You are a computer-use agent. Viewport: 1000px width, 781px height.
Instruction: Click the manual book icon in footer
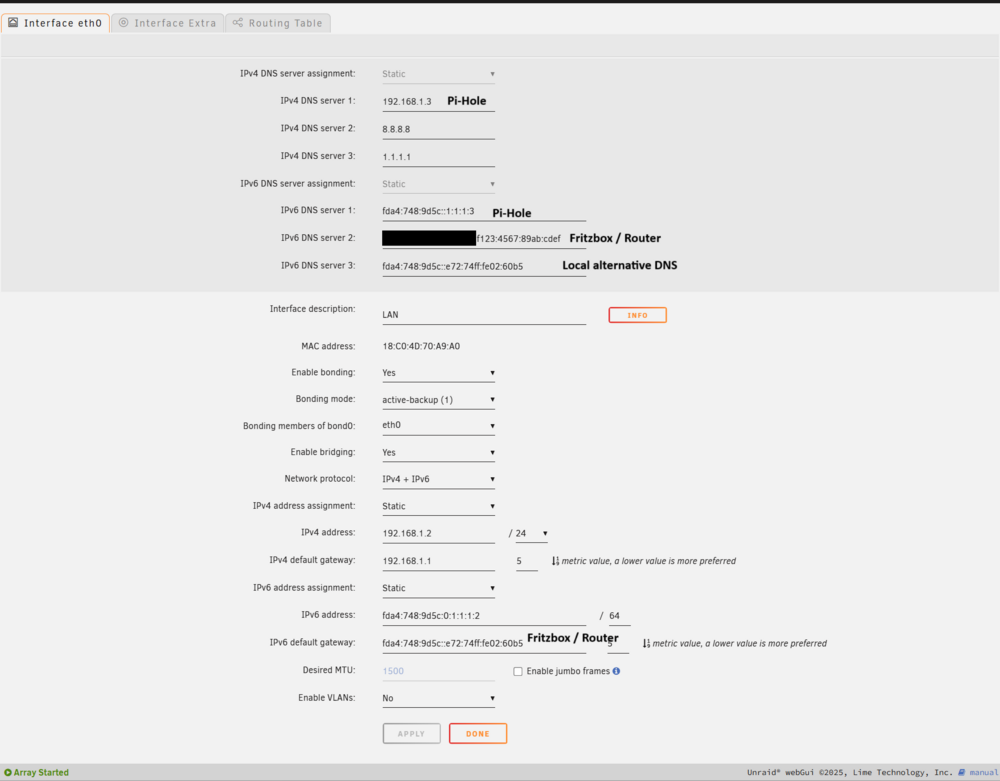(962, 772)
